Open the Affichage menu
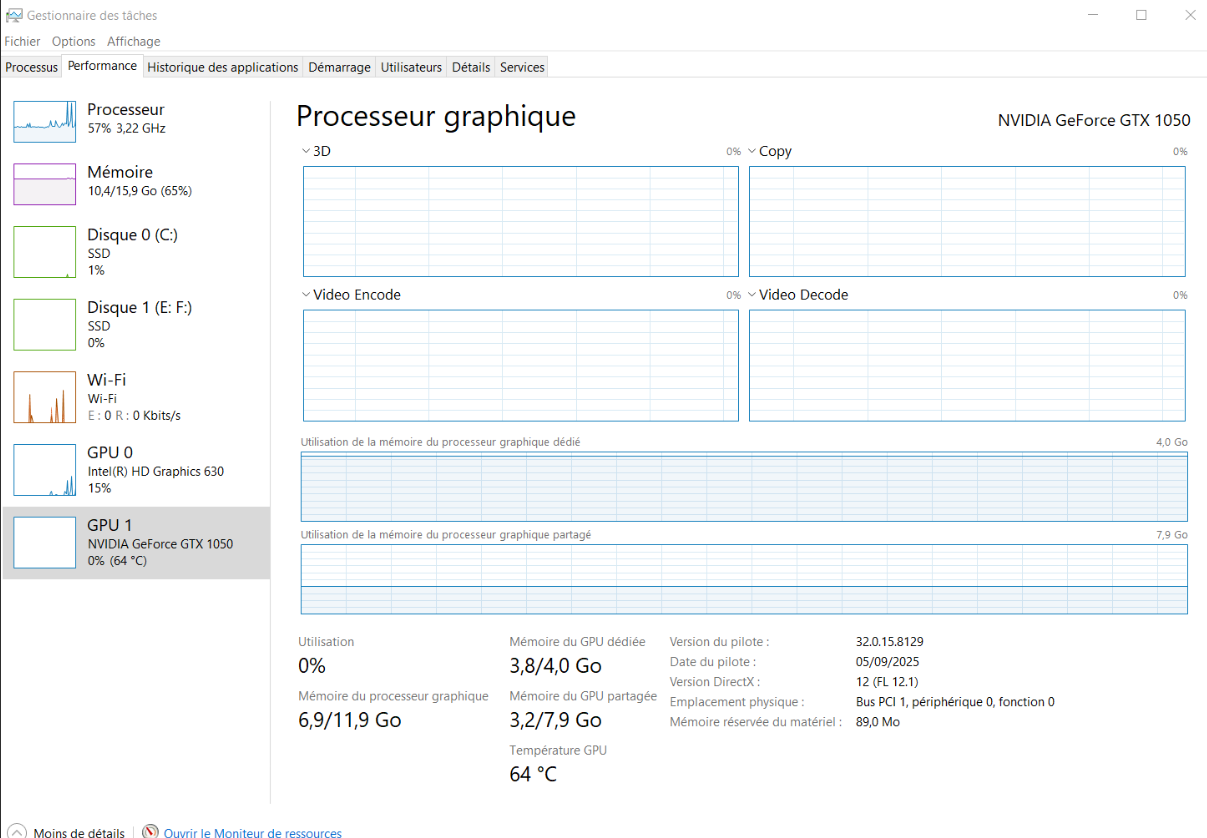This screenshot has height=838, width=1207. [133, 41]
